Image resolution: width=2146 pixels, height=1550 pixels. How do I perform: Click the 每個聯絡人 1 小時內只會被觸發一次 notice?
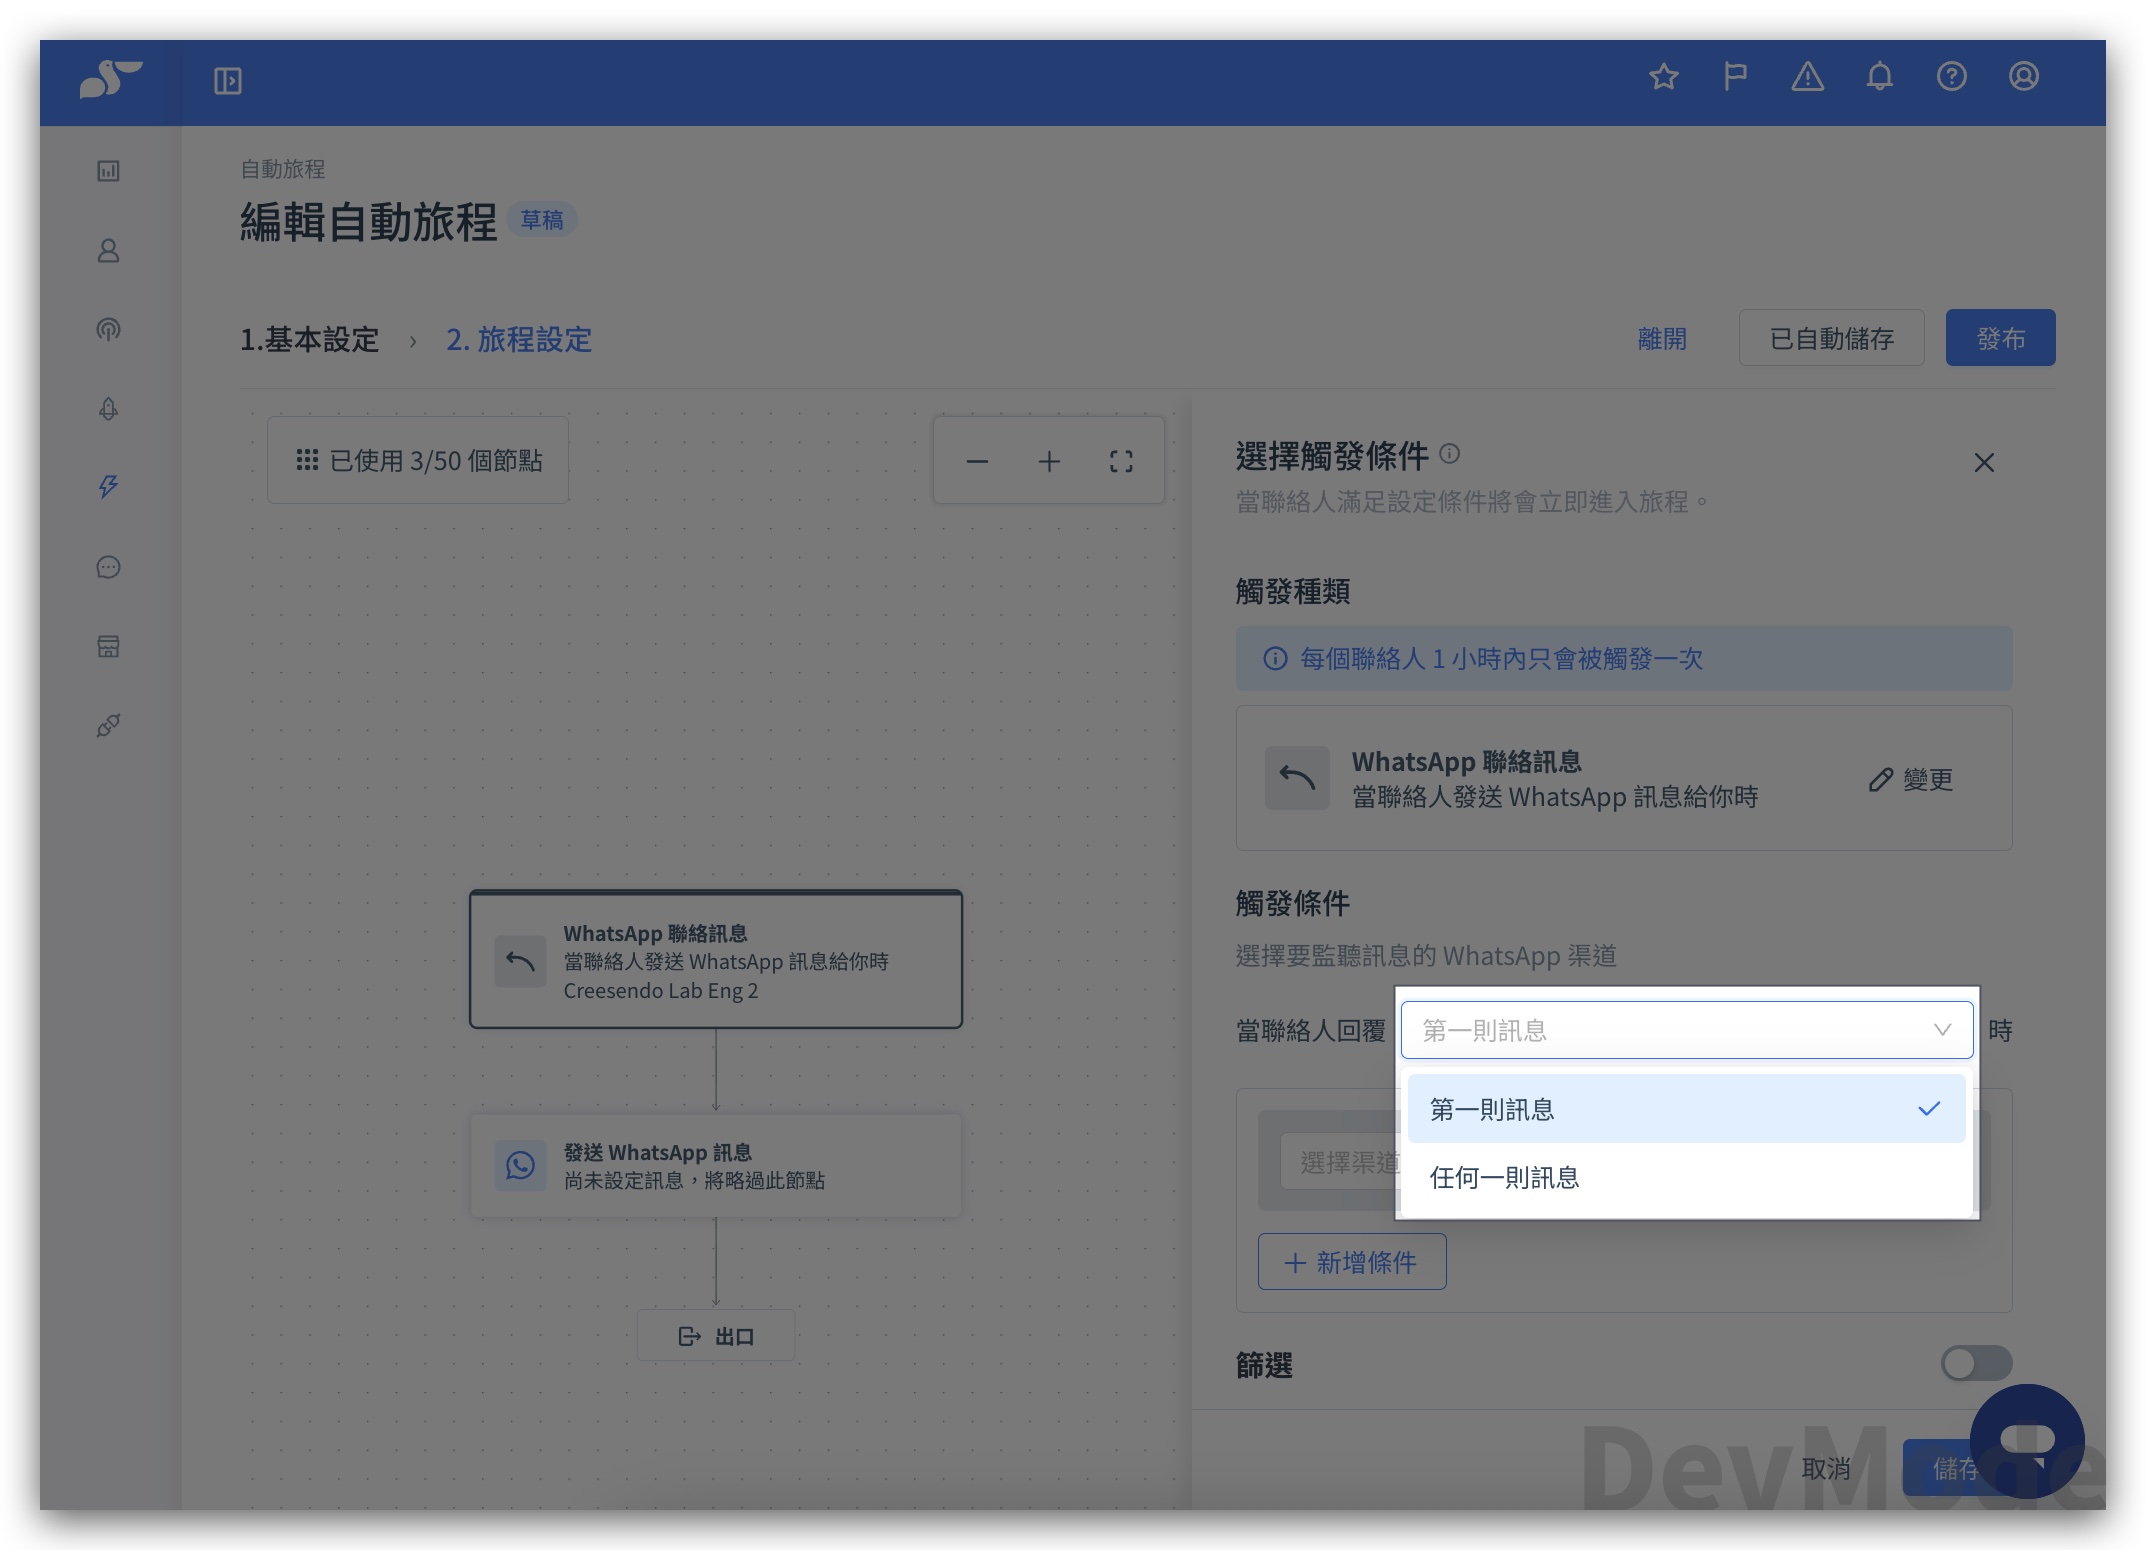(1624, 658)
